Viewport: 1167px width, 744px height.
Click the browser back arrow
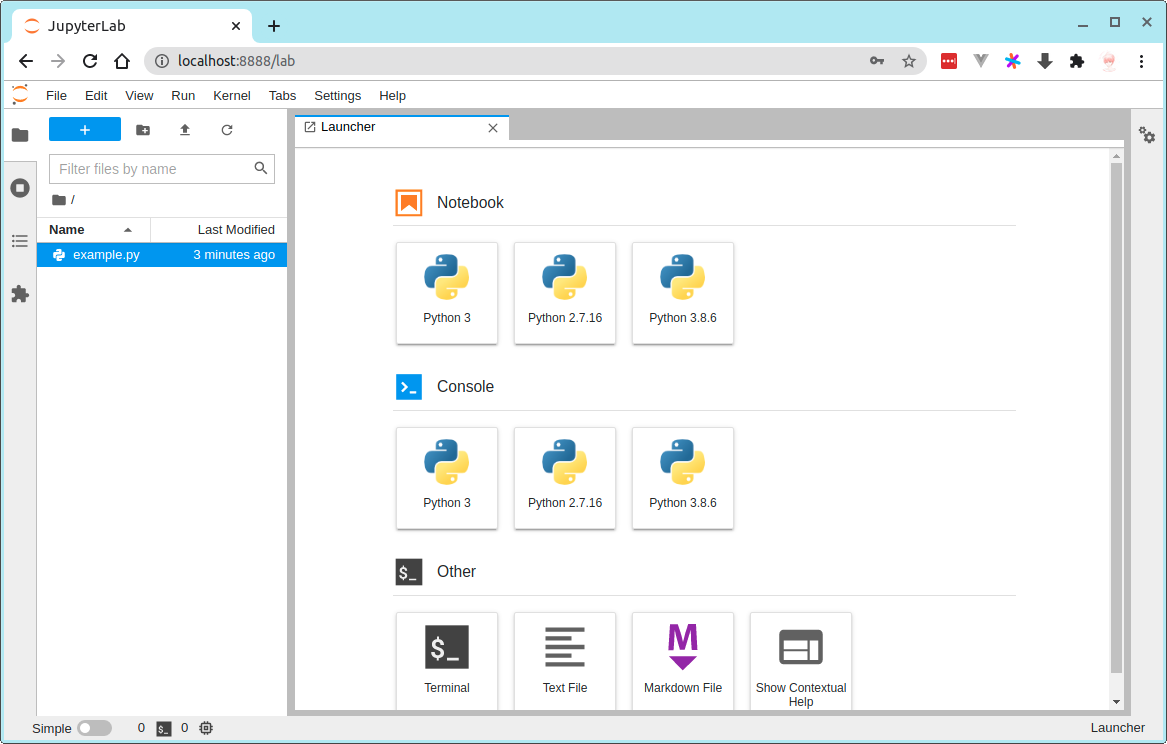click(26, 61)
